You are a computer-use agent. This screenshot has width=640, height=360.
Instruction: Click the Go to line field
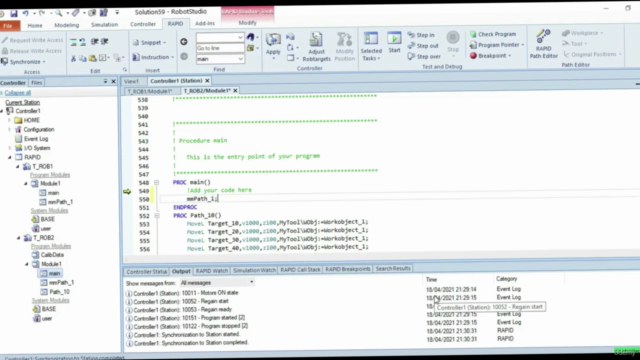(x=220, y=48)
